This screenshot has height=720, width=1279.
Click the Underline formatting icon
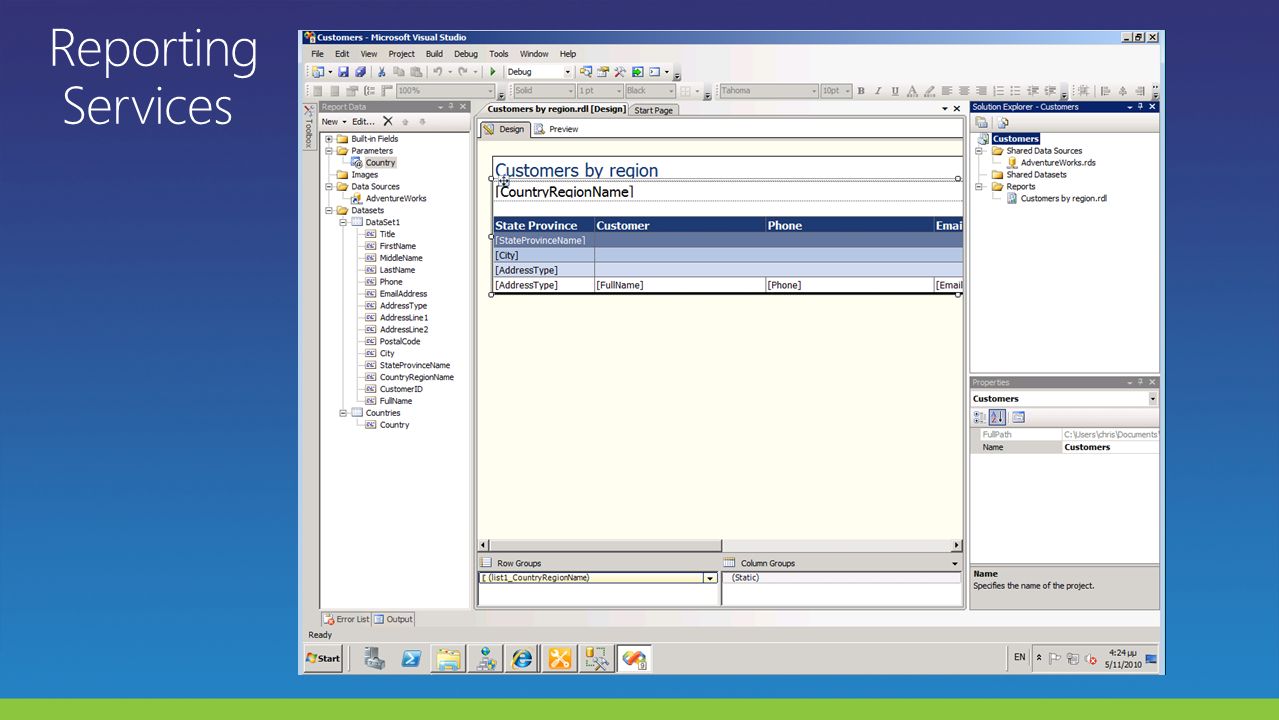(895, 91)
